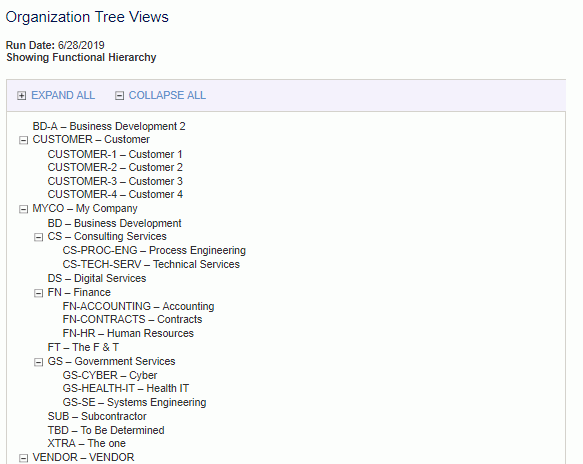Select CUSTOMER-3 – Customer 3 item

click(x=115, y=181)
